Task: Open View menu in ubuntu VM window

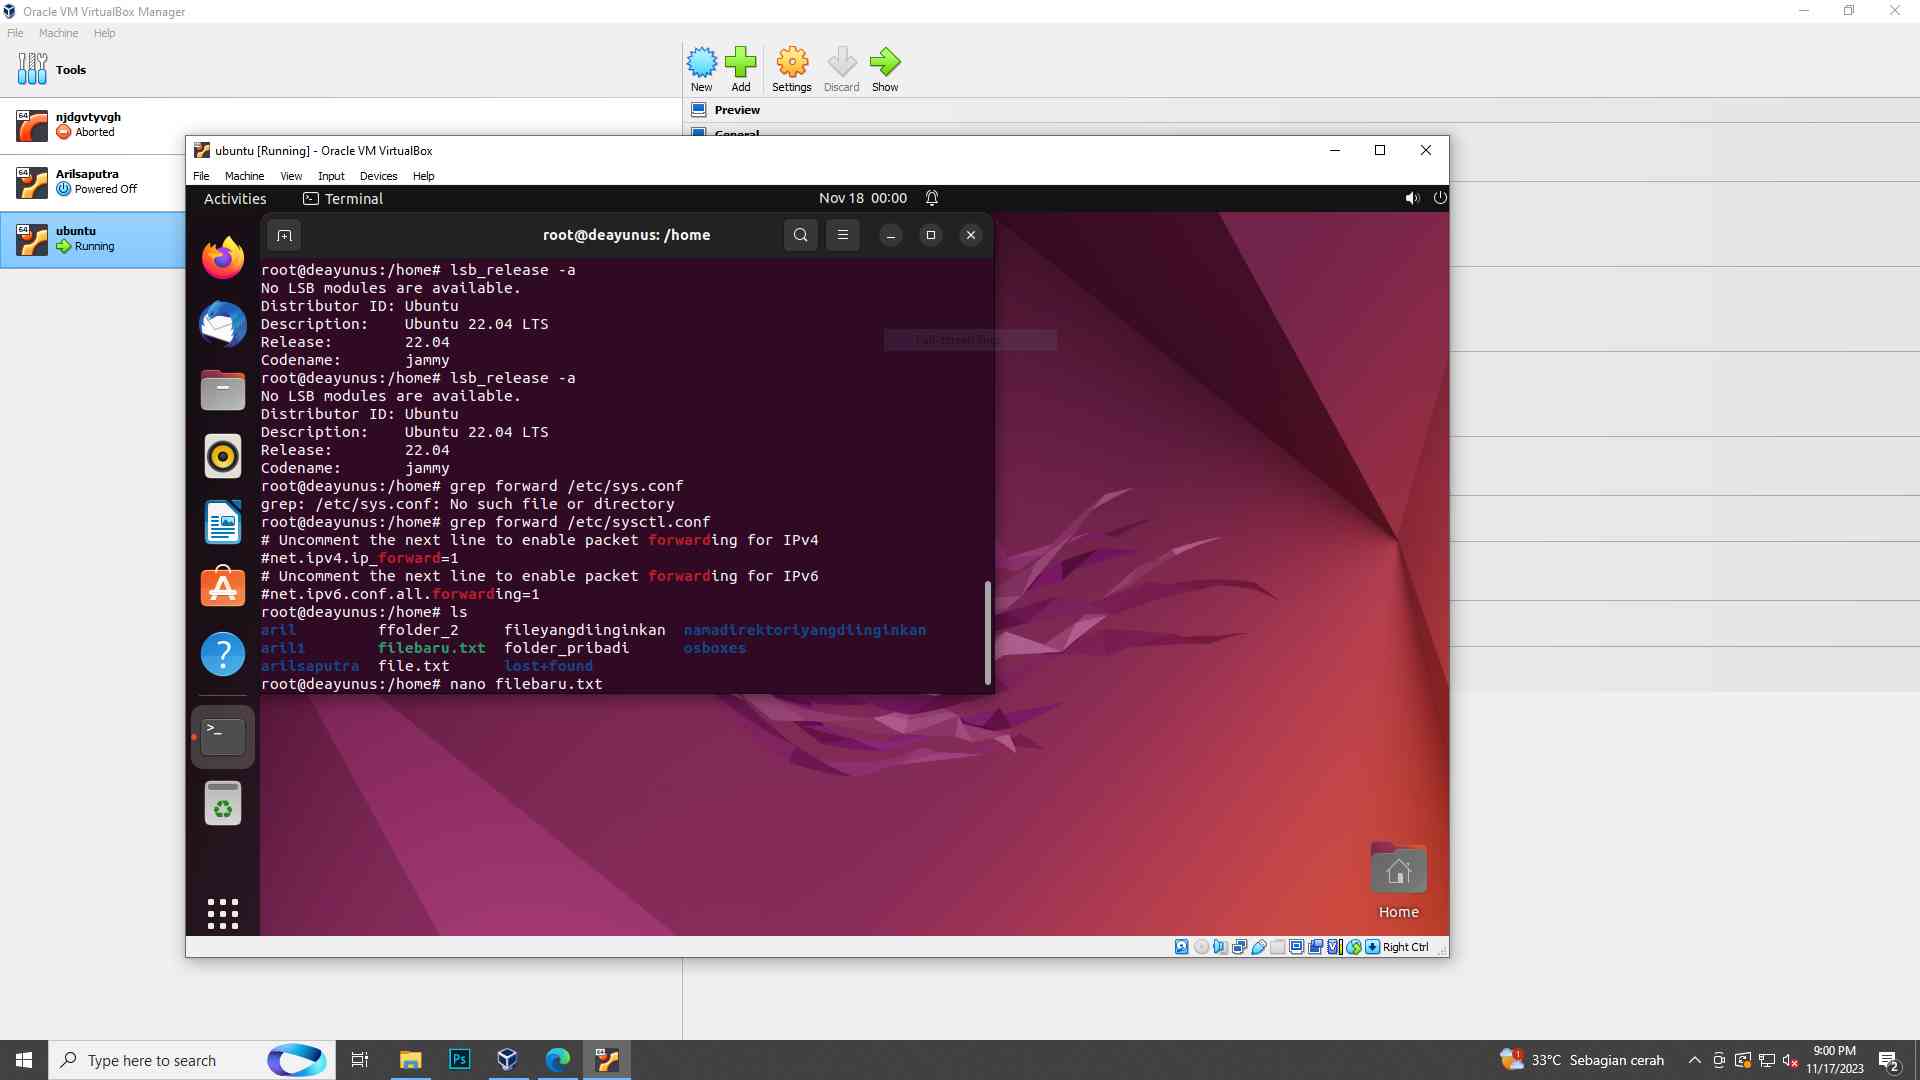Action: [291, 176]
